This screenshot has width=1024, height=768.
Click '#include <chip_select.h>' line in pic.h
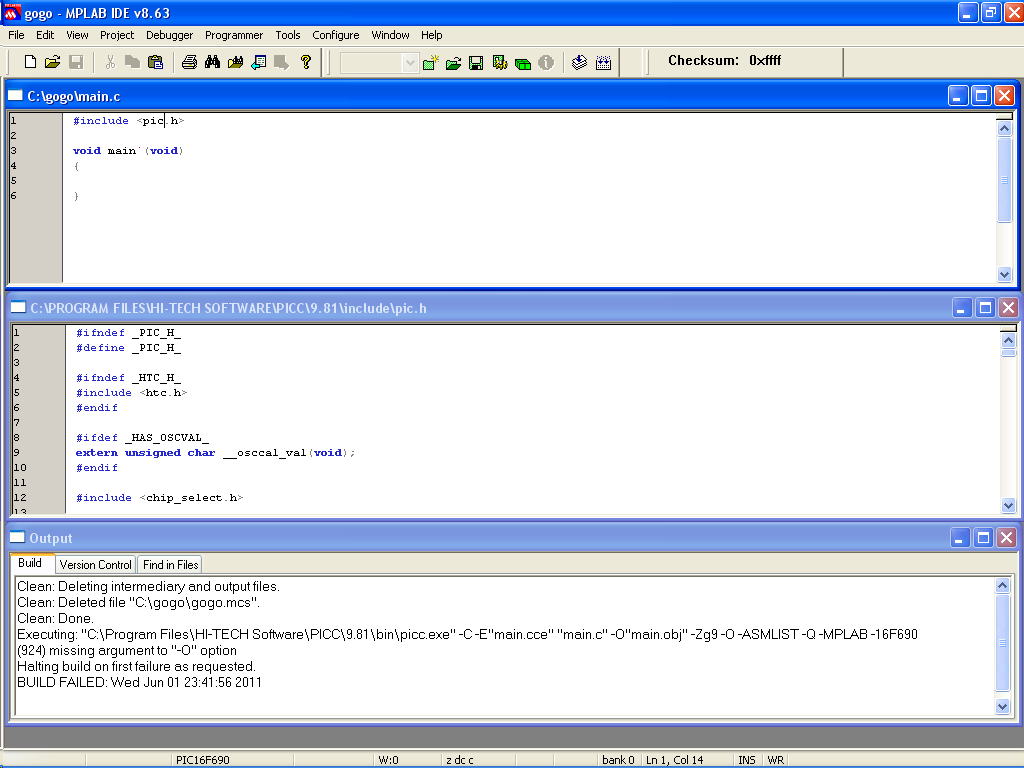[159, 498]
